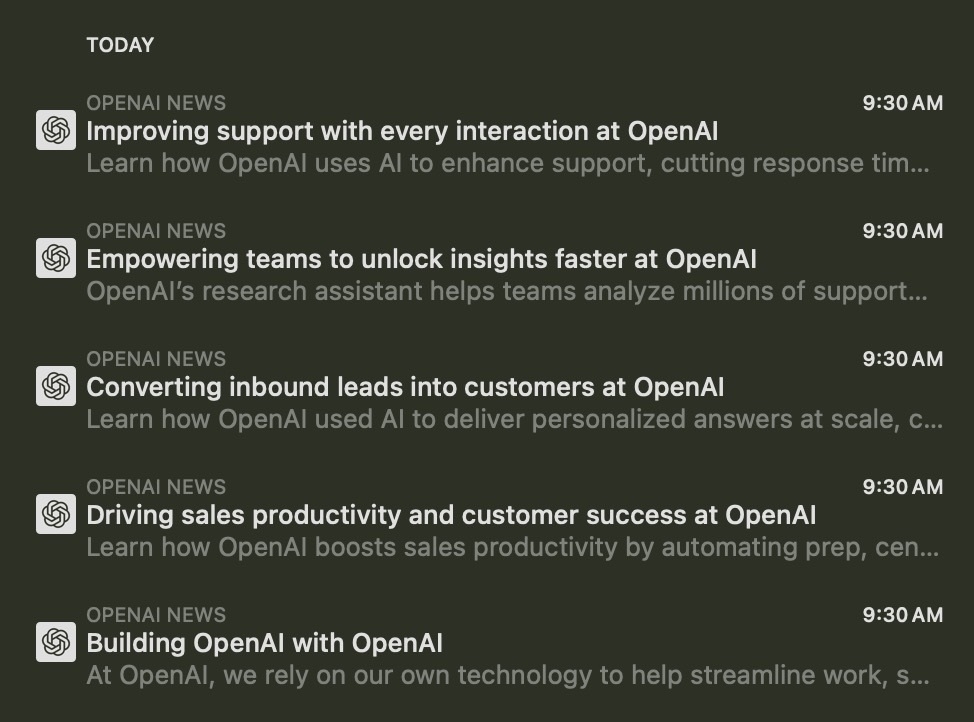
Task: Open "Driving sales productivity and customer success" headline
Action: (451, 515)
